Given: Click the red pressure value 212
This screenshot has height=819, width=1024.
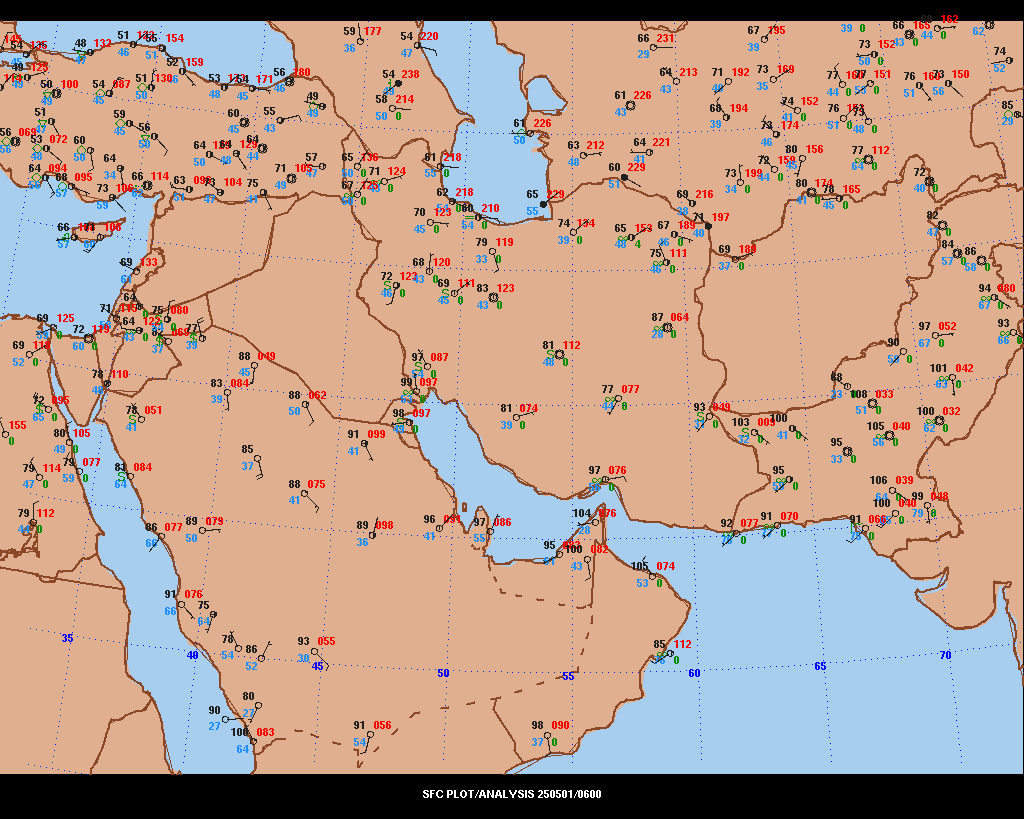Looking at the screenshot, I should (x=596, y=146).
